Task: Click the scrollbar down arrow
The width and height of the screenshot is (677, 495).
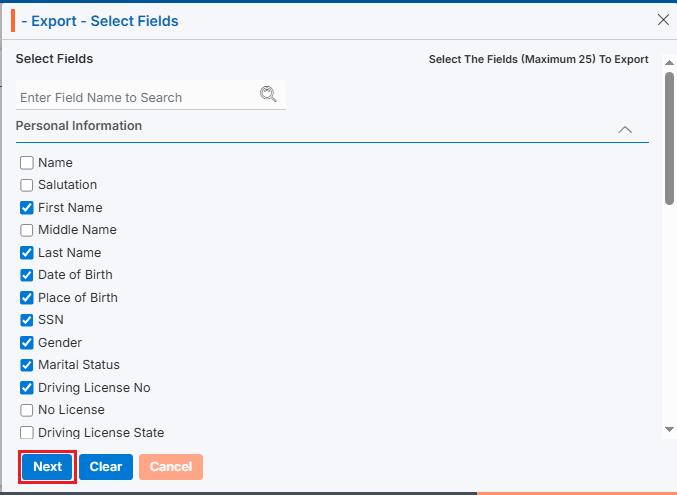Action: pos(669,429)
